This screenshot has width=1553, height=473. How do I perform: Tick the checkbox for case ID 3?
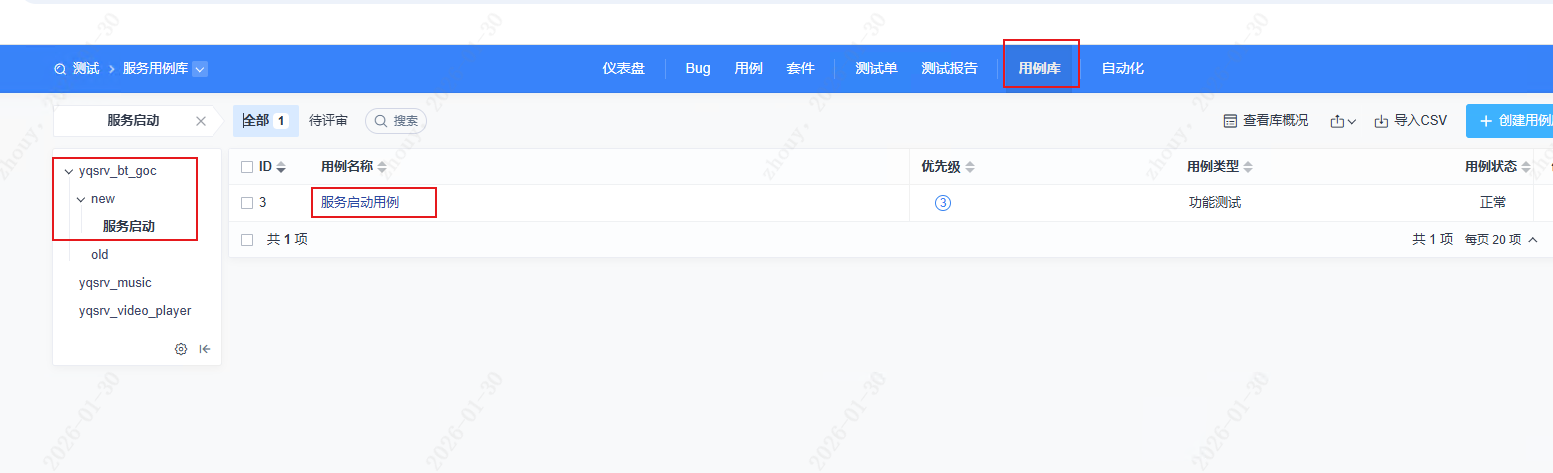(x=247, y=203)
